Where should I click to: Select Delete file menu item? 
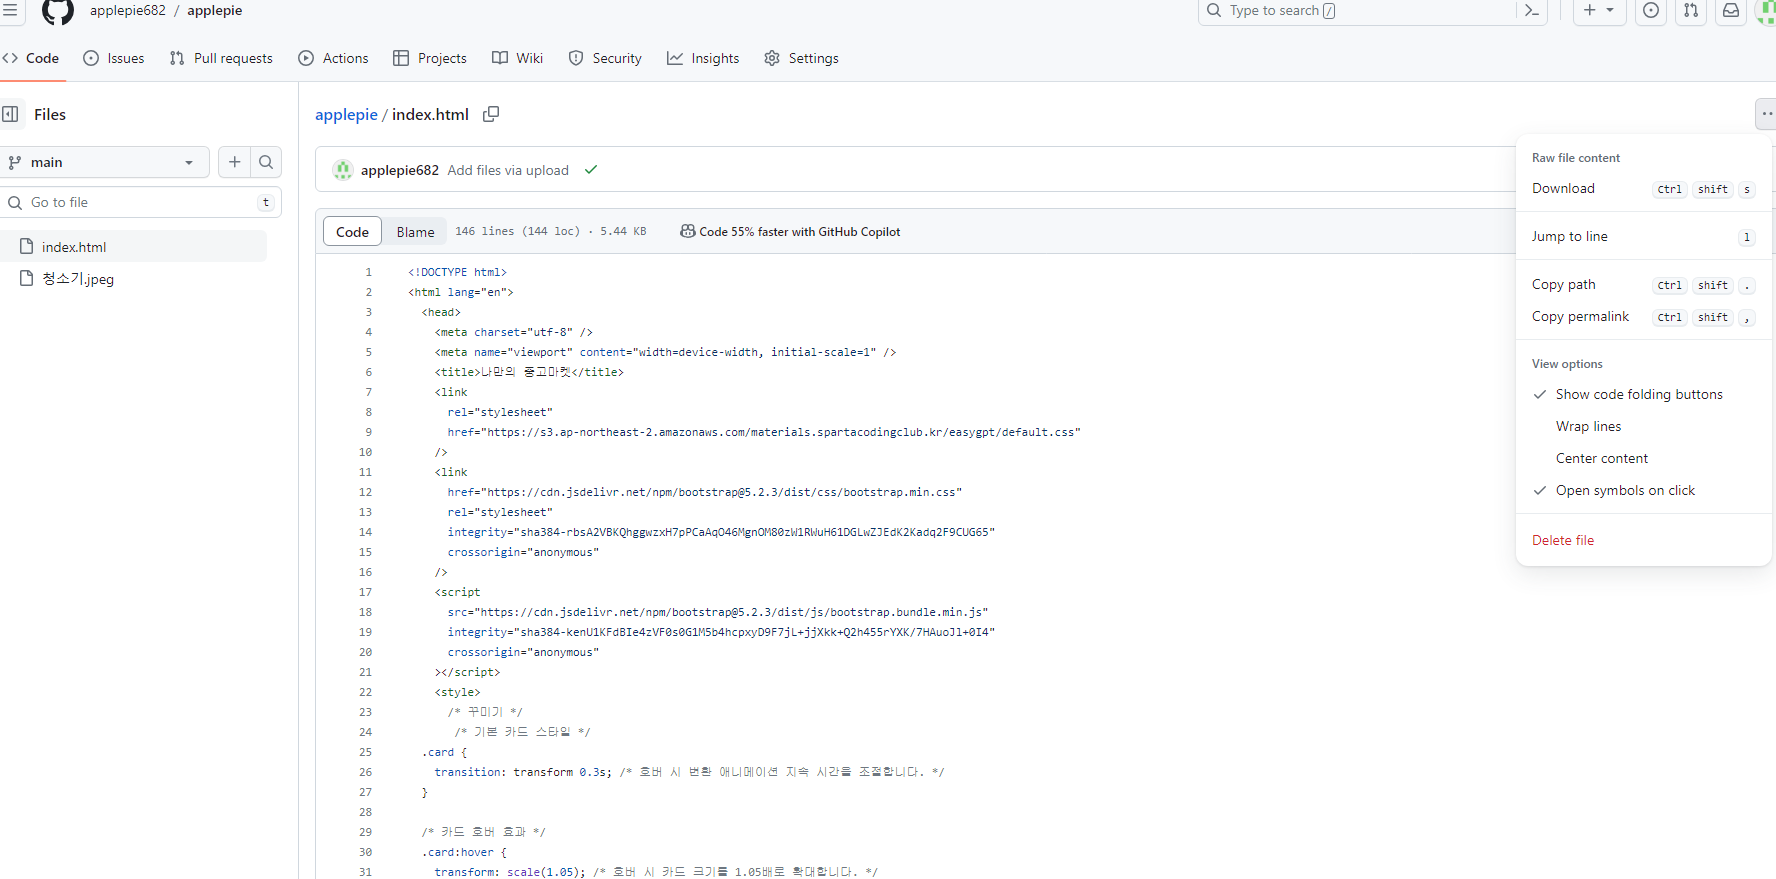pyautogui.click(x=1644, y=540)
